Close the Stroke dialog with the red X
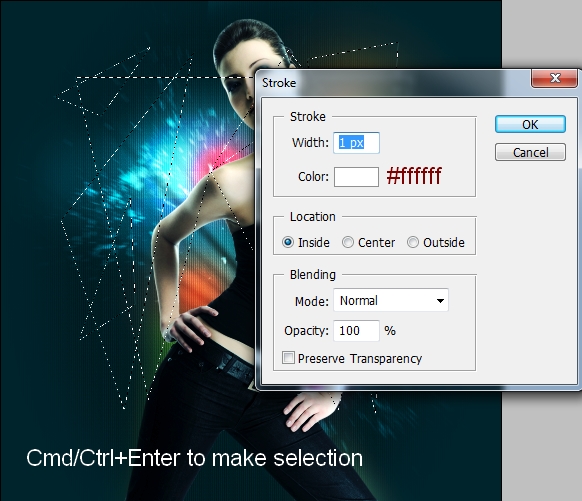582x501 pixels. click(555, 78)
